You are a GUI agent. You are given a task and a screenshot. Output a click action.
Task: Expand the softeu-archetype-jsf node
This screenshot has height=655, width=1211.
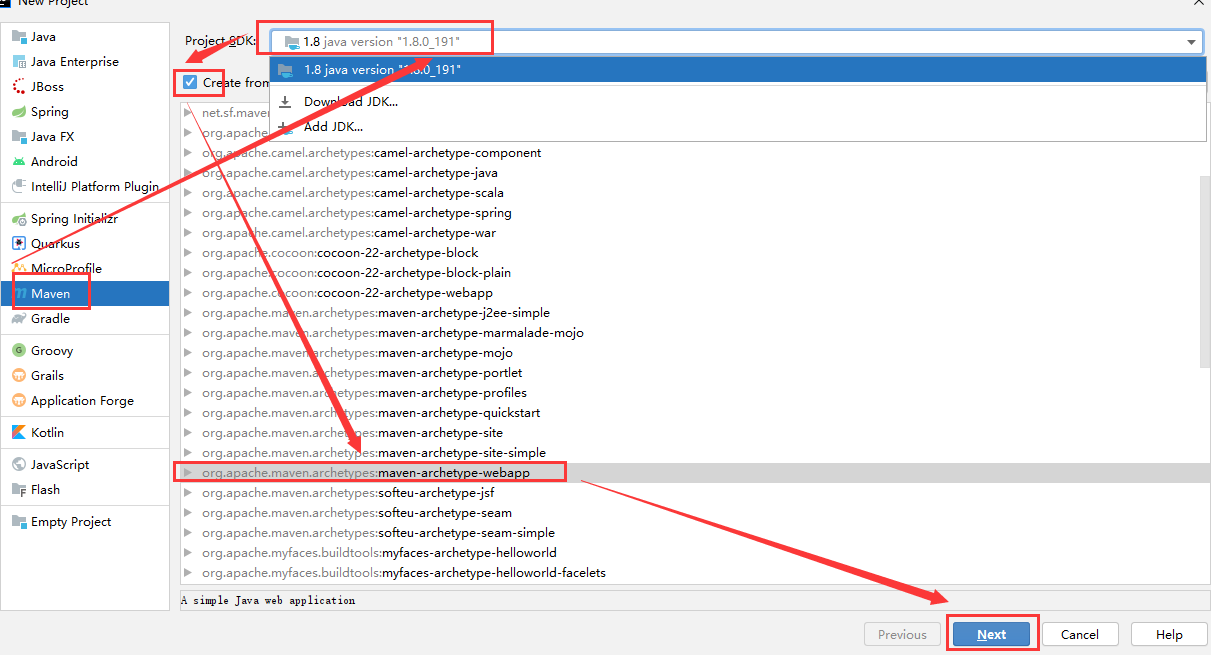click(188, 493)
